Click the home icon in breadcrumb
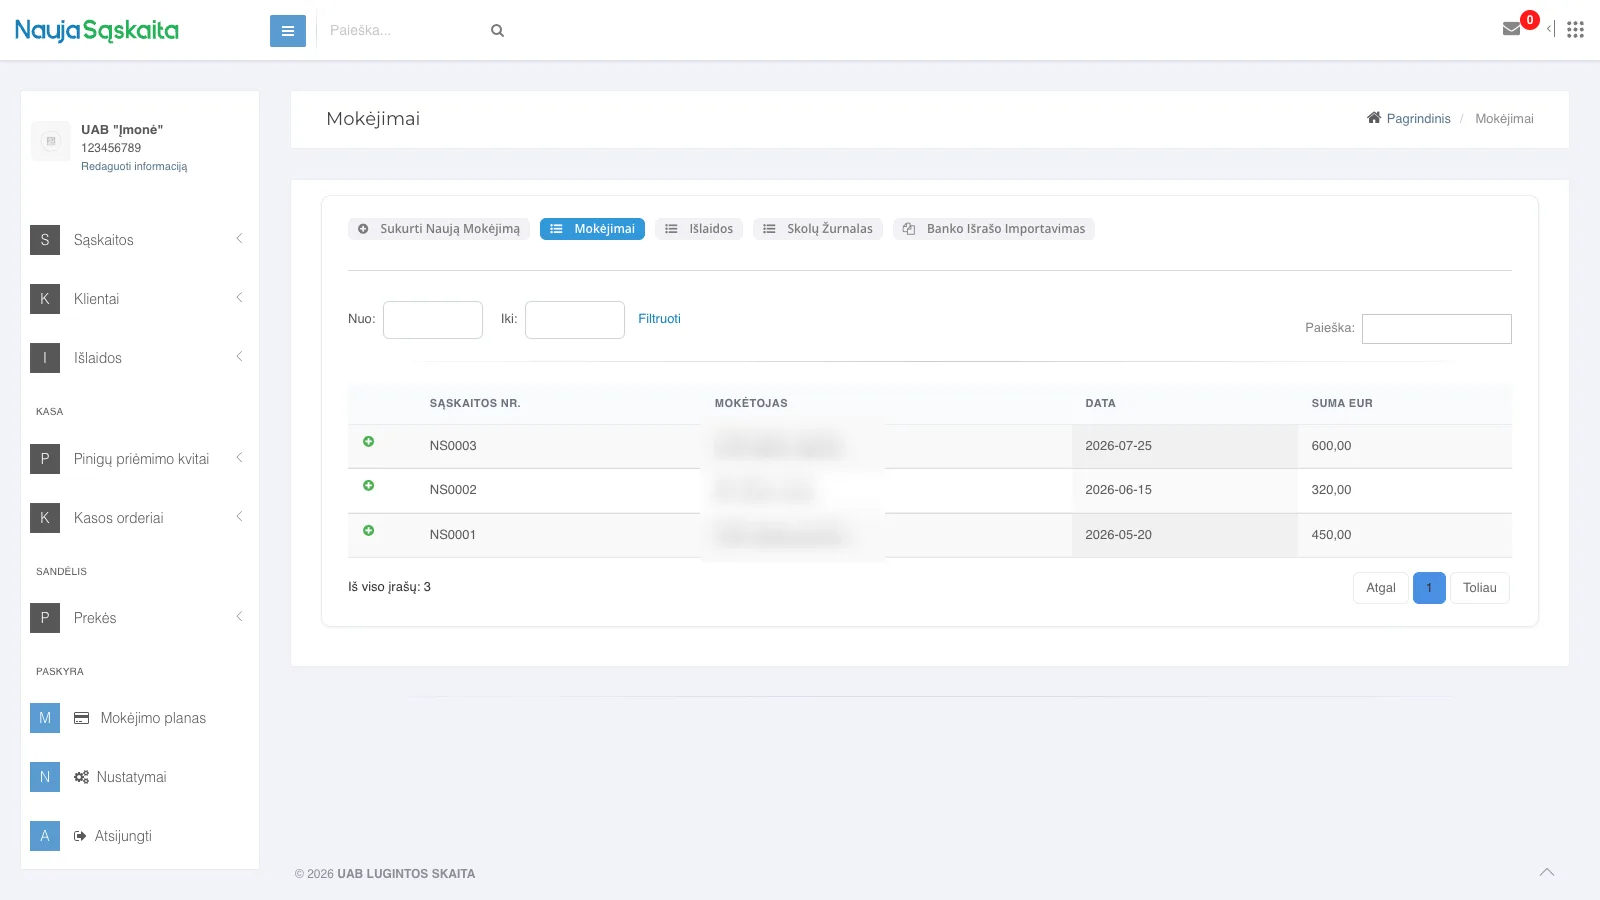Viewport: 1600px width, 900px height. pyautogui.click(x=1374, y=118)
